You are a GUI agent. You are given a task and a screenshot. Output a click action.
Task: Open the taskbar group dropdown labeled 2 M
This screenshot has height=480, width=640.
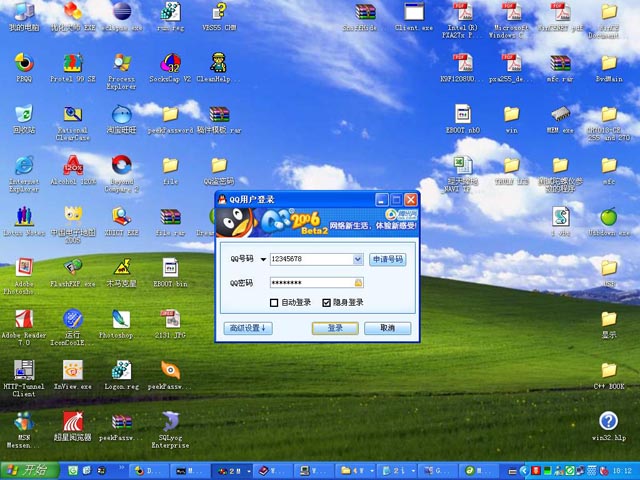click(x=249, y=471)
